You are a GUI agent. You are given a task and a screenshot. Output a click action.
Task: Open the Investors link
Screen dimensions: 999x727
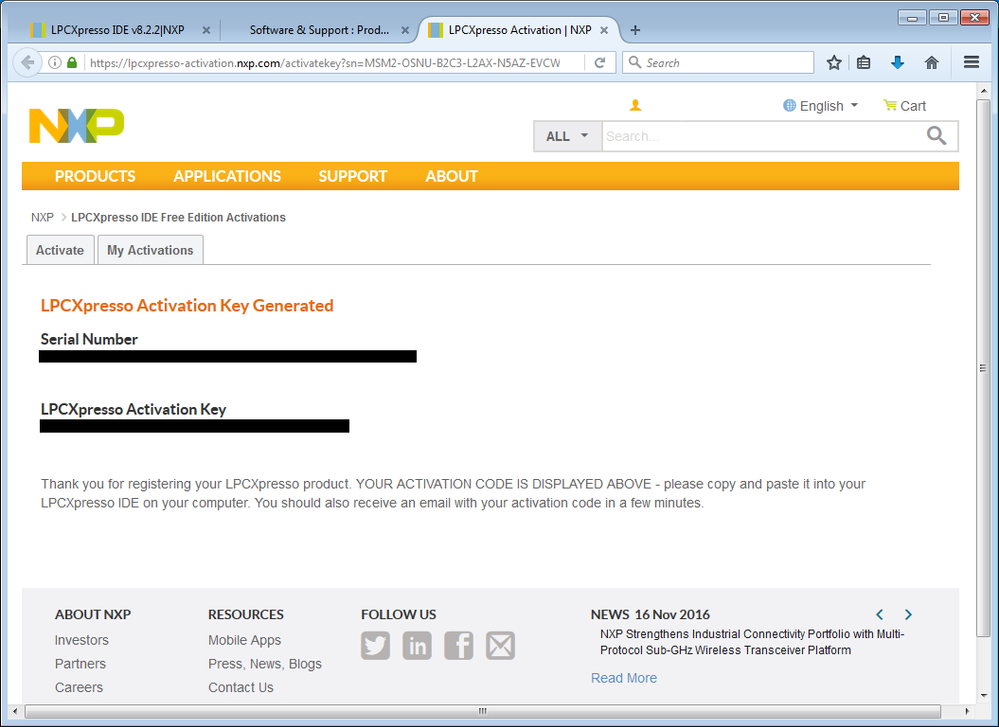82,640
